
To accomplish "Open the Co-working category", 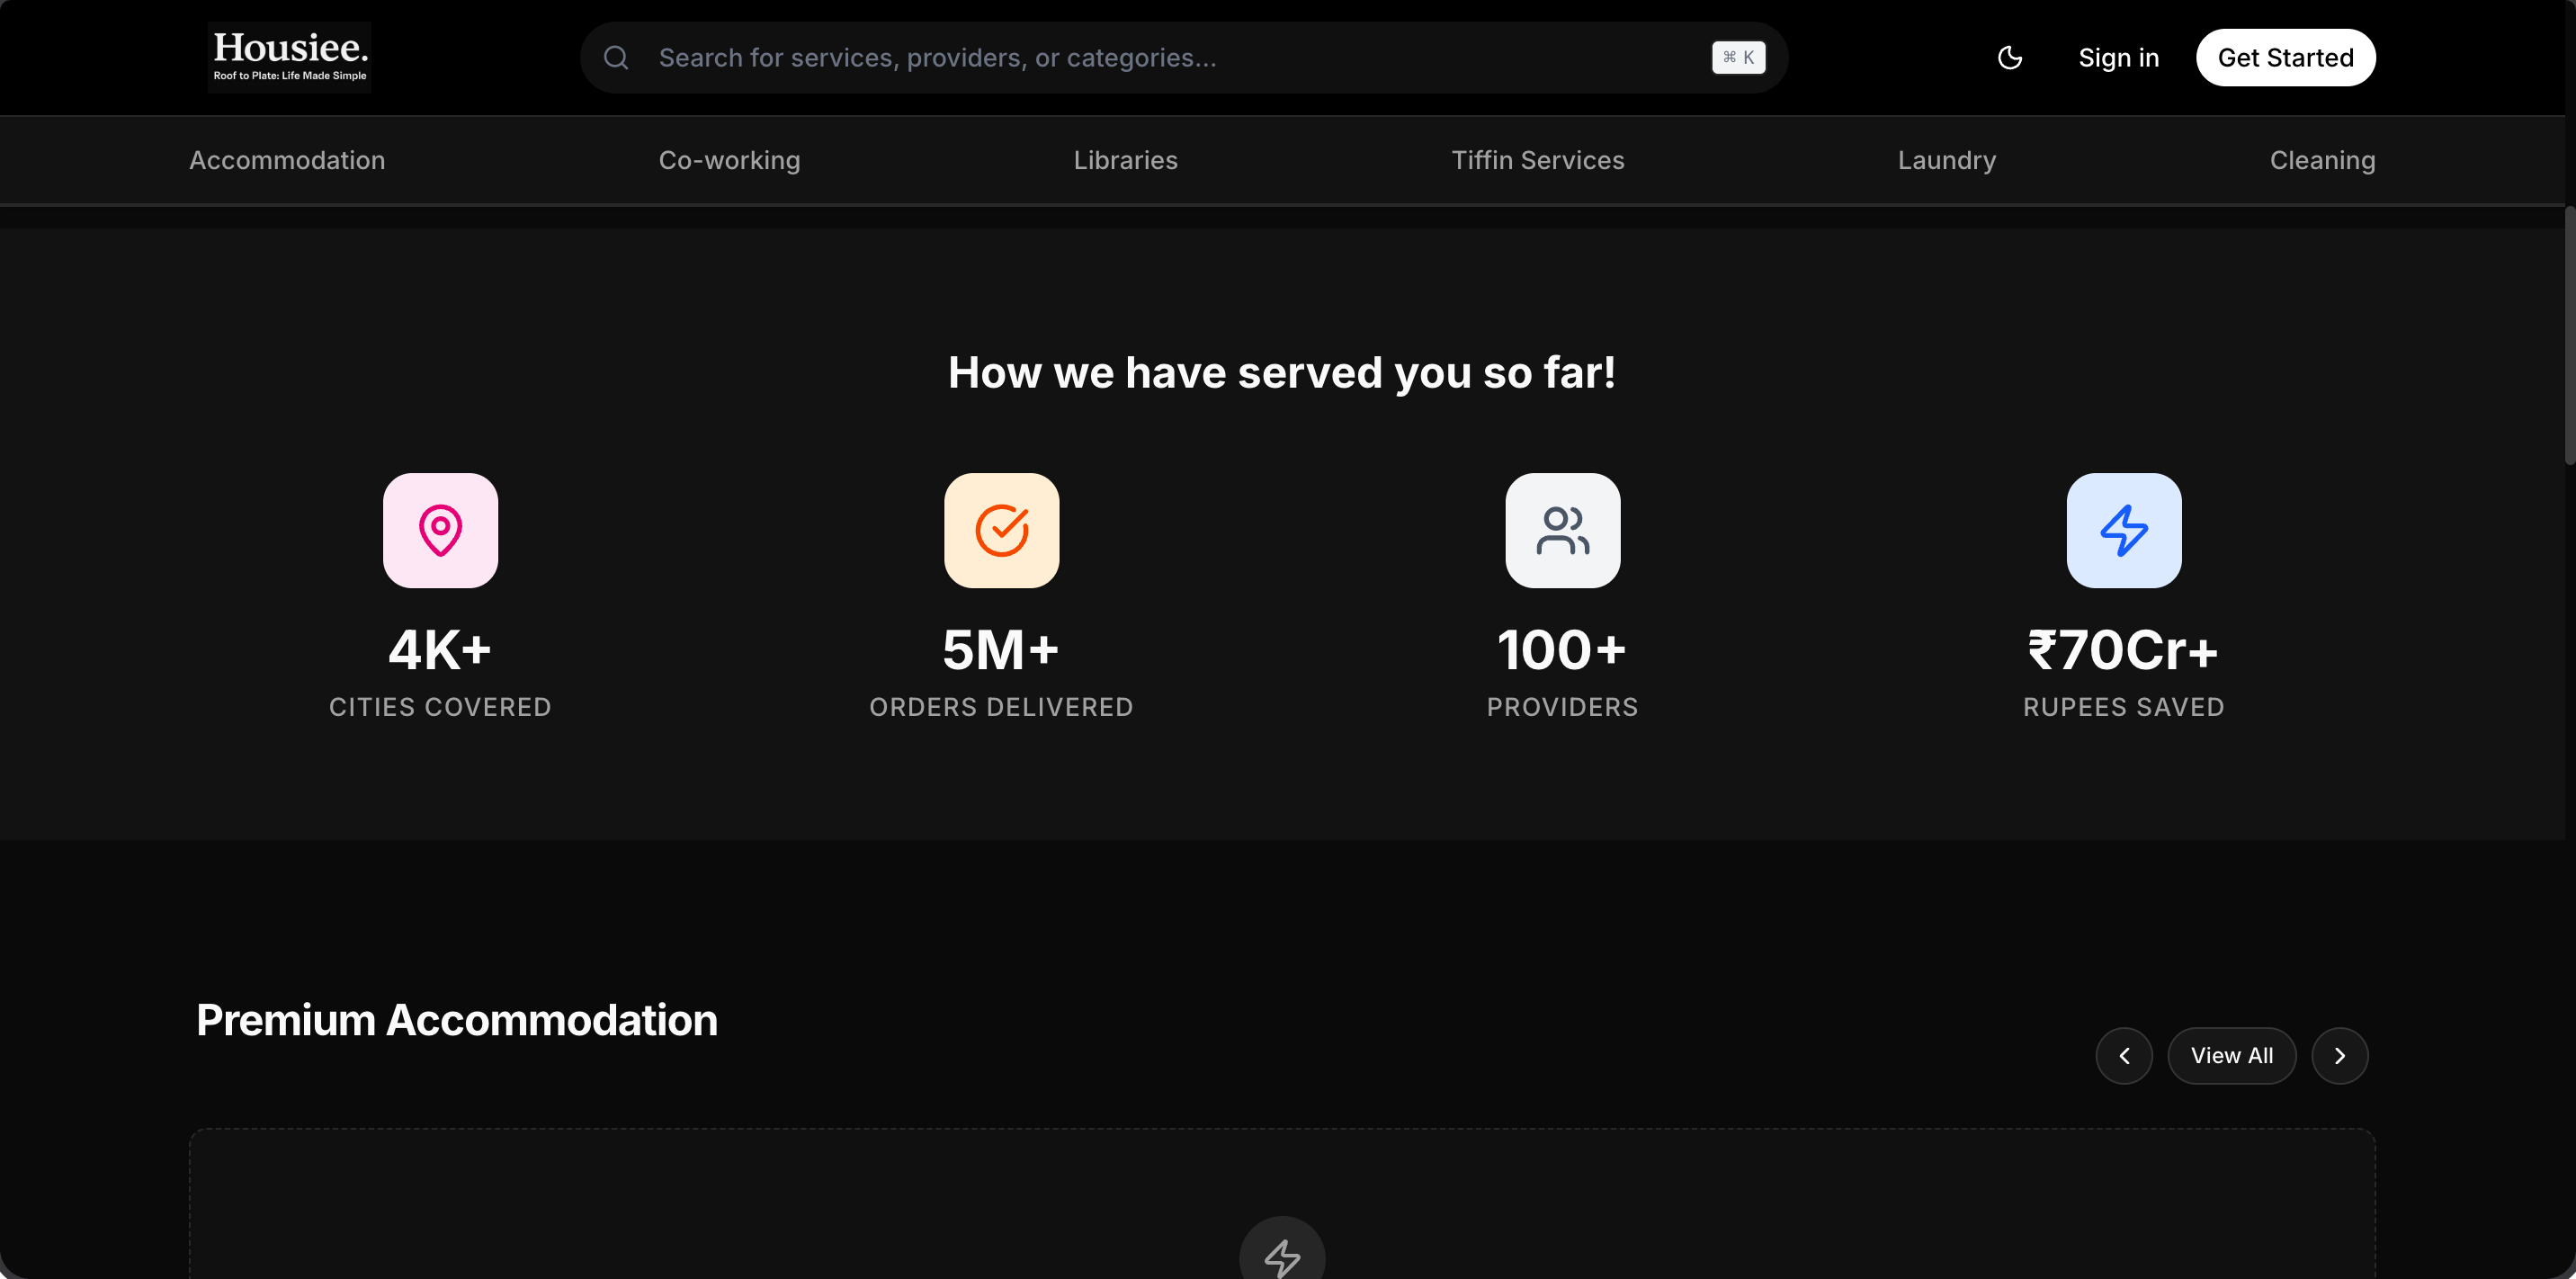I will coord(729,160).
